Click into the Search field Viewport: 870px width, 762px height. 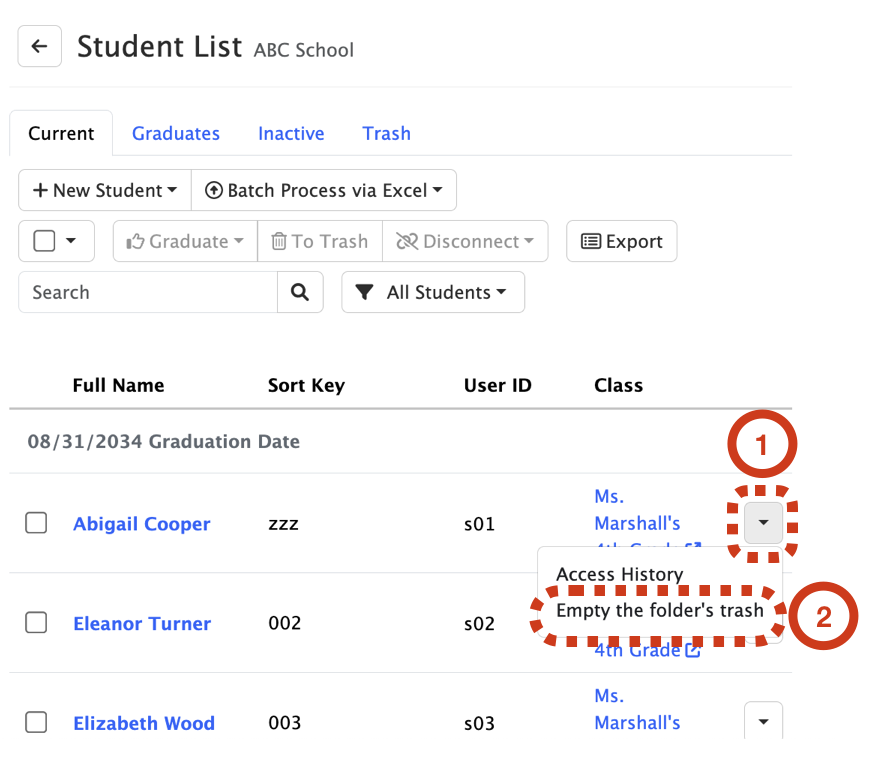pos(148,292)
